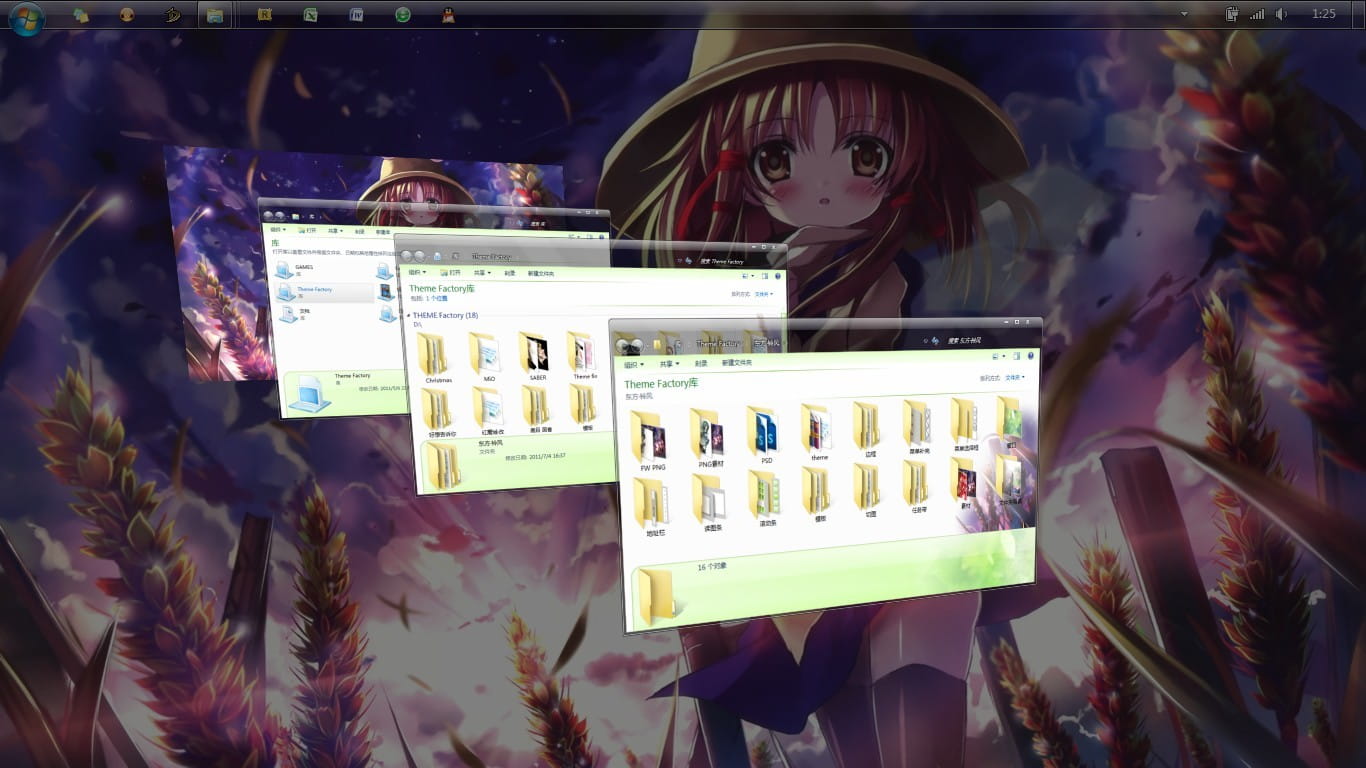1366x768 pixels.
Task: Open the 组织 (Organize) dropdown
Action: tap(636, 363)
